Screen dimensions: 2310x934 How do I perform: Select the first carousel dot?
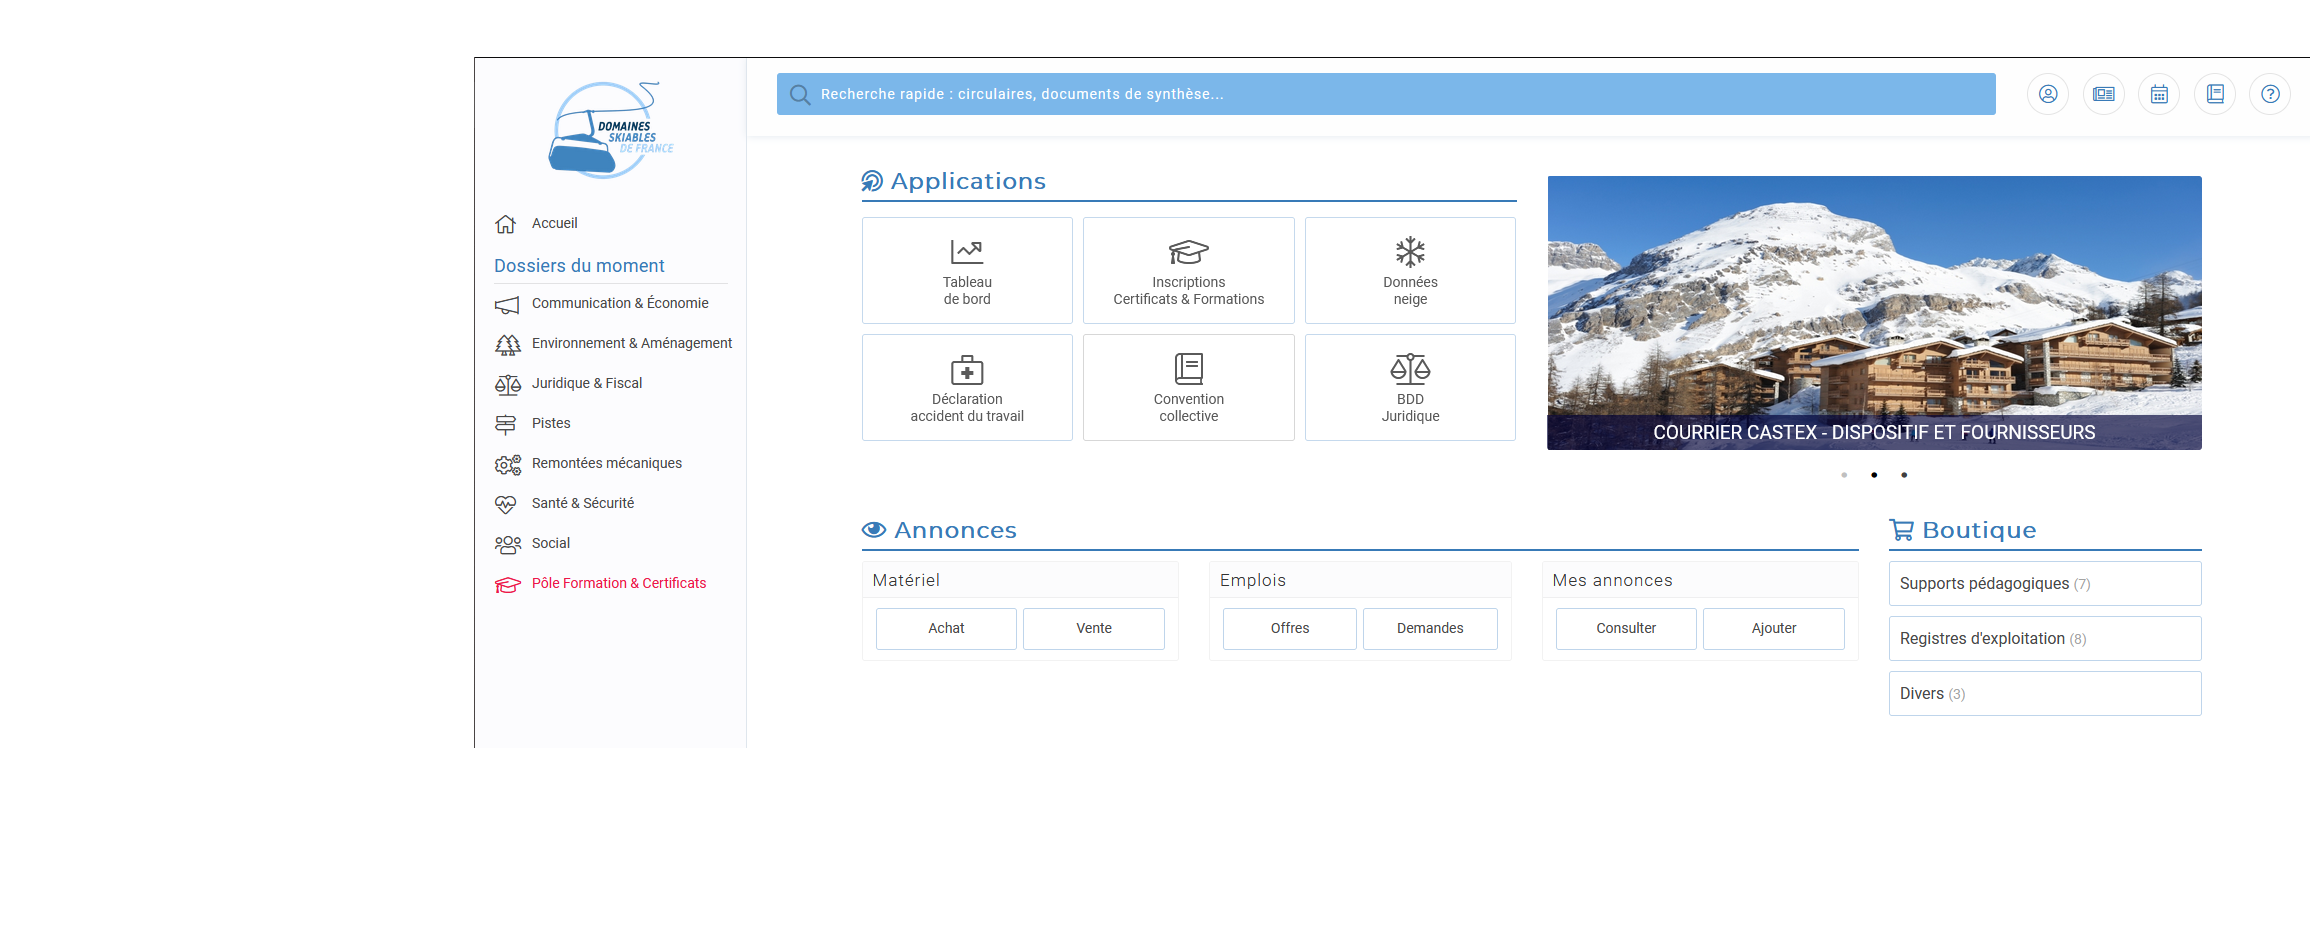pos(1844,475)
